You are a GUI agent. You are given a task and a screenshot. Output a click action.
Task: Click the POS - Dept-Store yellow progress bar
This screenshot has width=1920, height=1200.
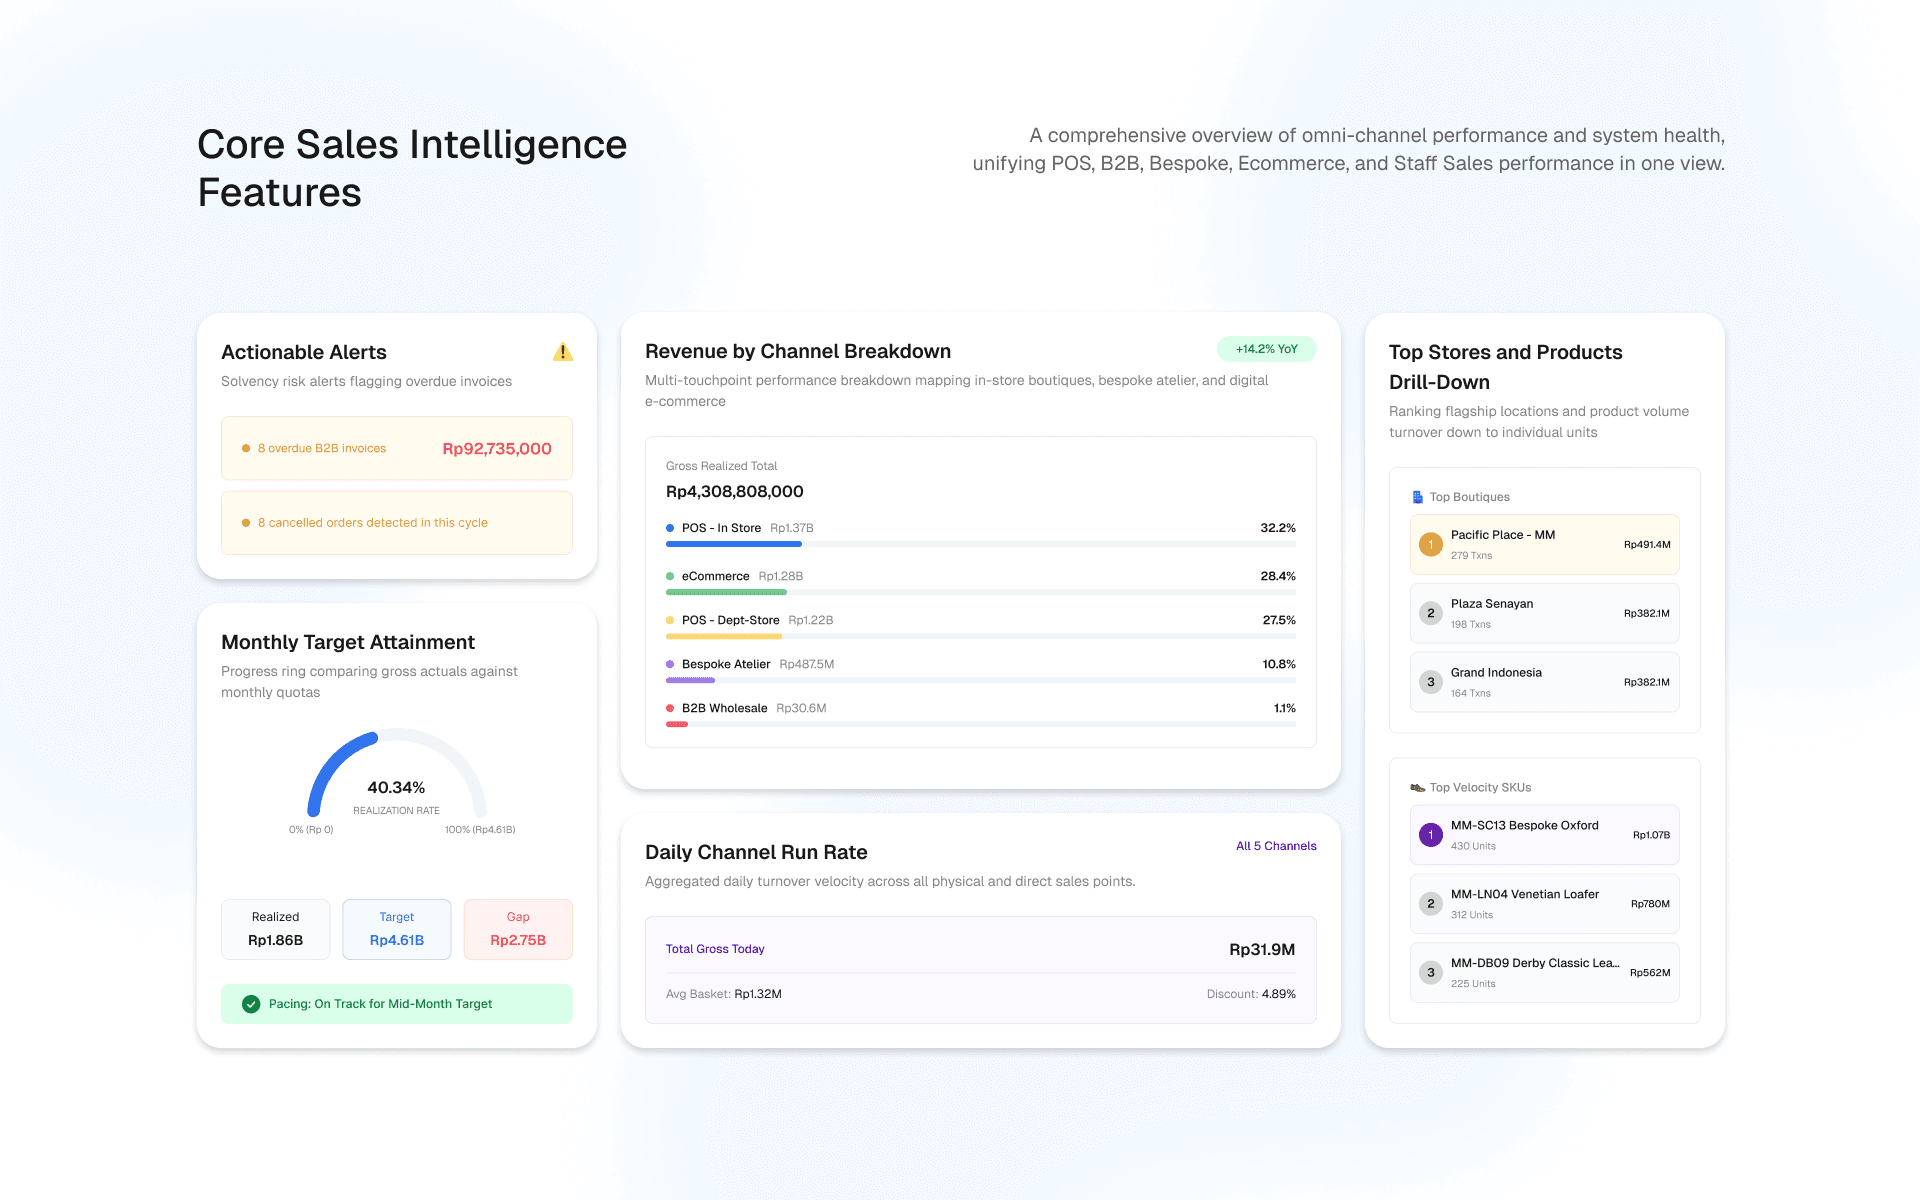click(x=981, y=636)
